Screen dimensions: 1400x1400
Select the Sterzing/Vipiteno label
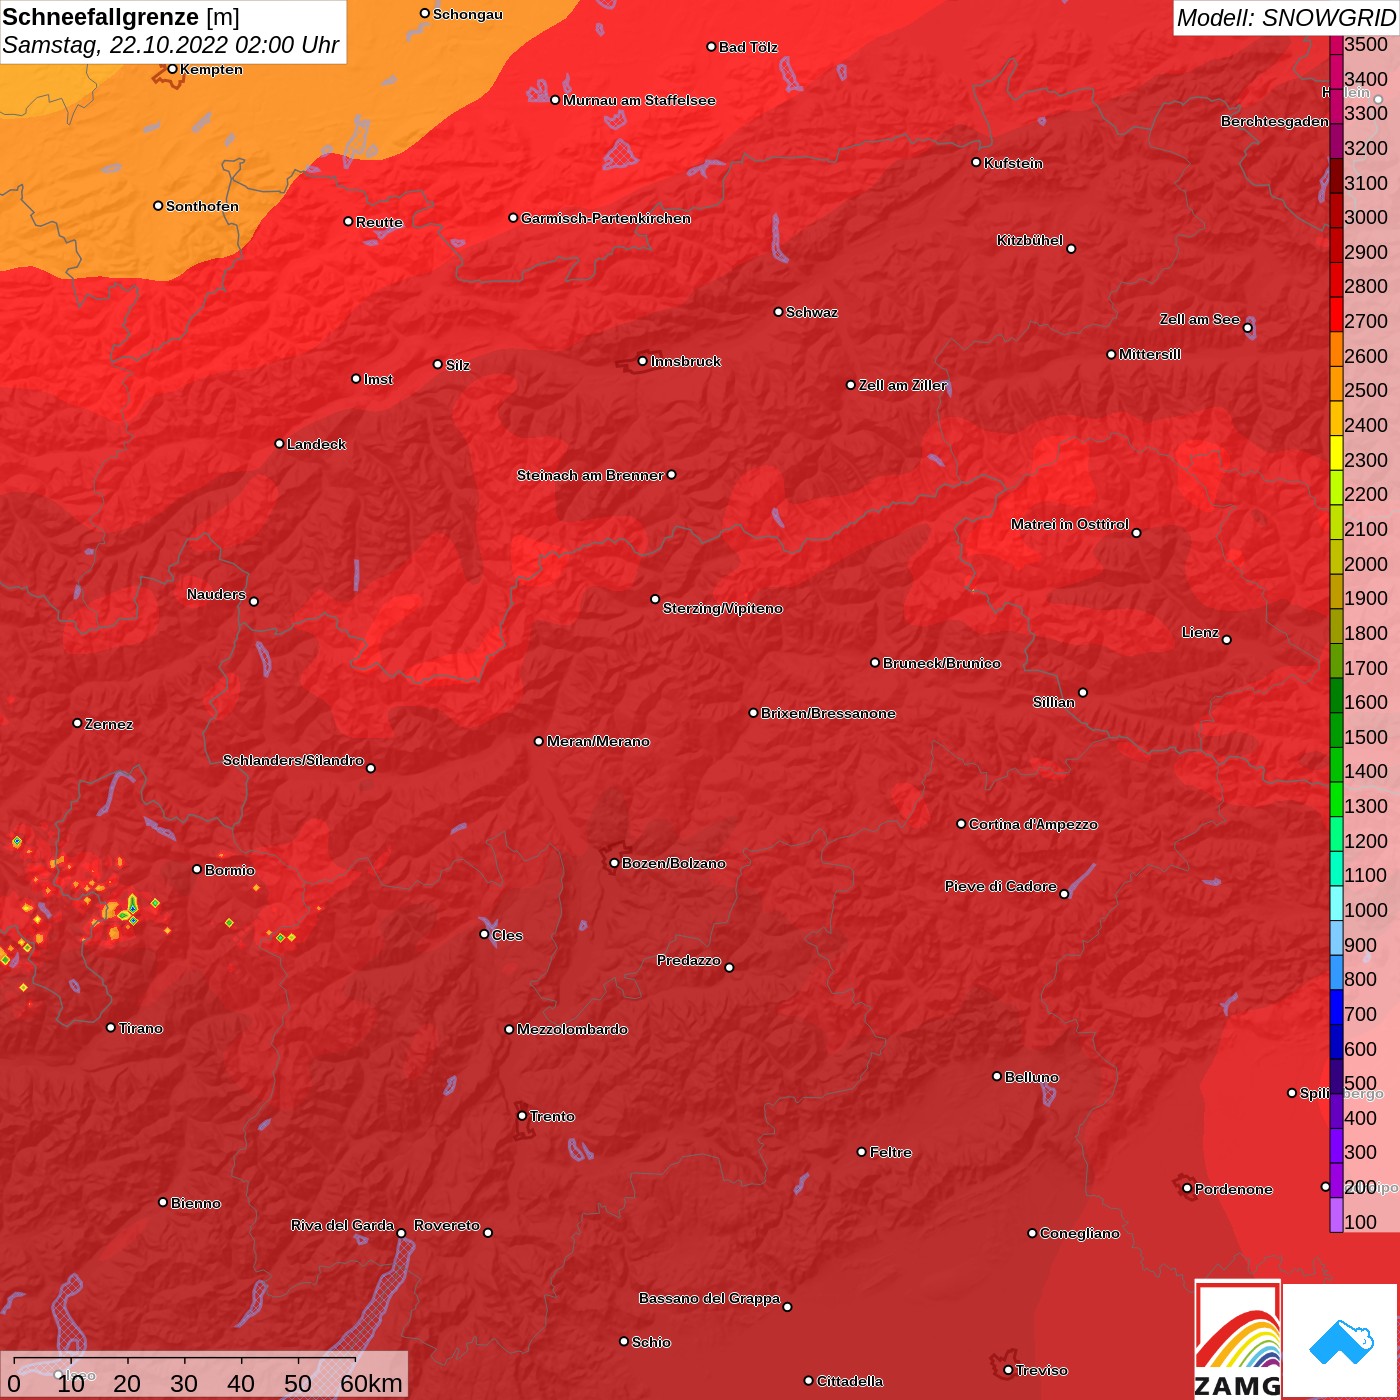click(722, 608)
